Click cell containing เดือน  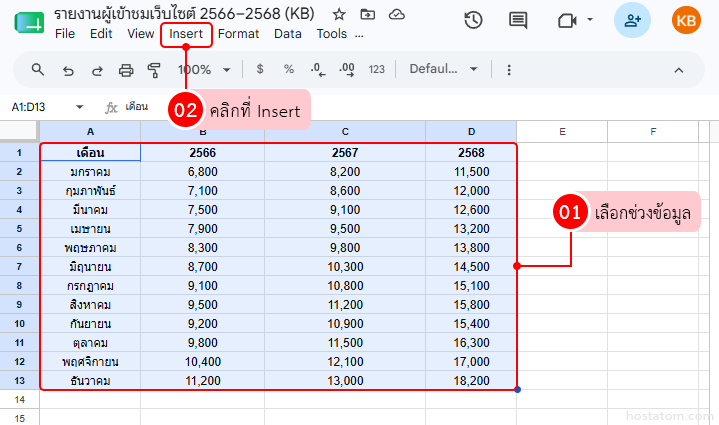click(90, 153)
